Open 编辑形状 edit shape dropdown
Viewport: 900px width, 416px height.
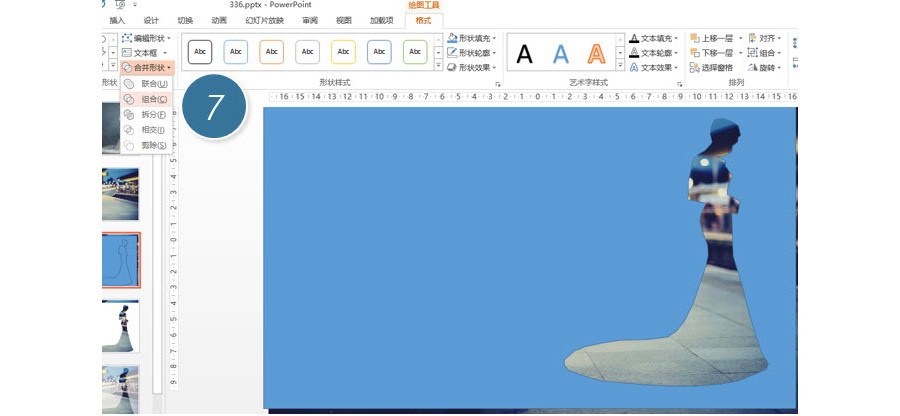point(147,38)
